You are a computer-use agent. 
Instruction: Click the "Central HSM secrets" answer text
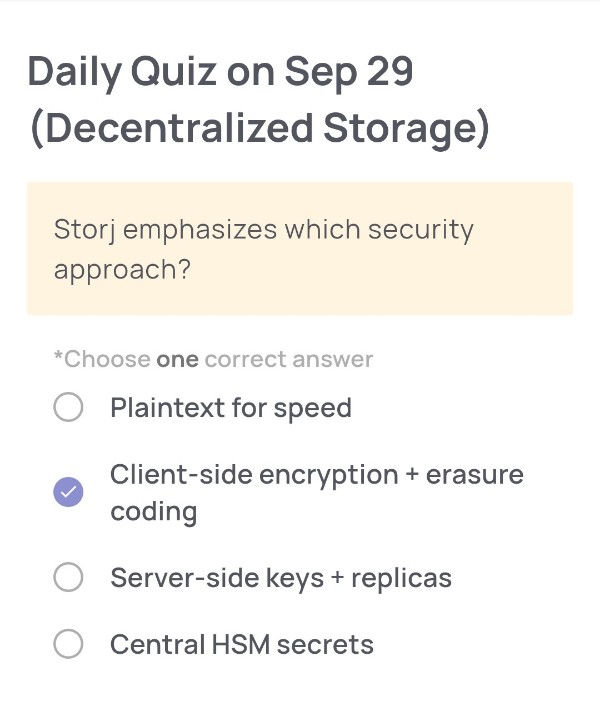click(x=242, y=645)
